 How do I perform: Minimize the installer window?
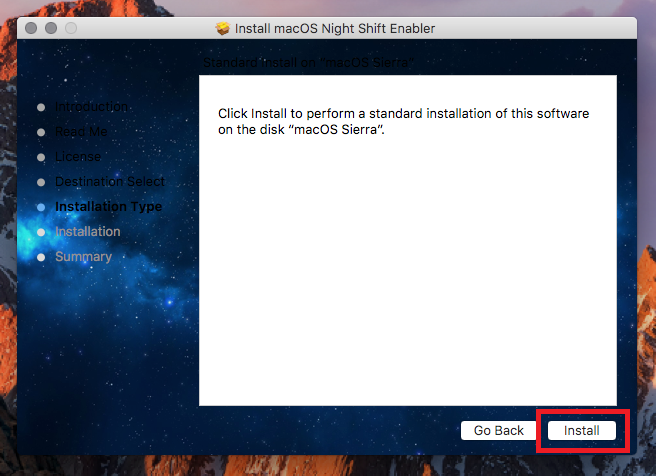tap(51, 28)
